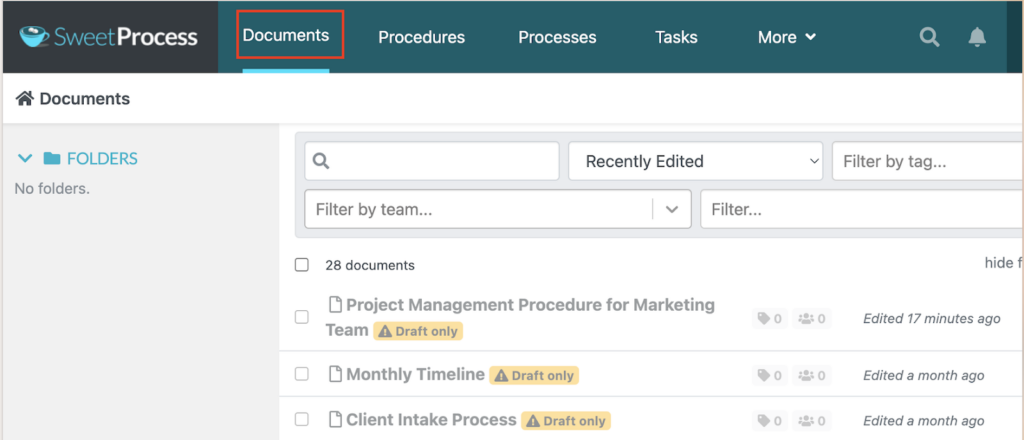Expand the Filter by team dropdown
Image resolution: width=1024 pixels, height=440 pixels.
[671, 210]
